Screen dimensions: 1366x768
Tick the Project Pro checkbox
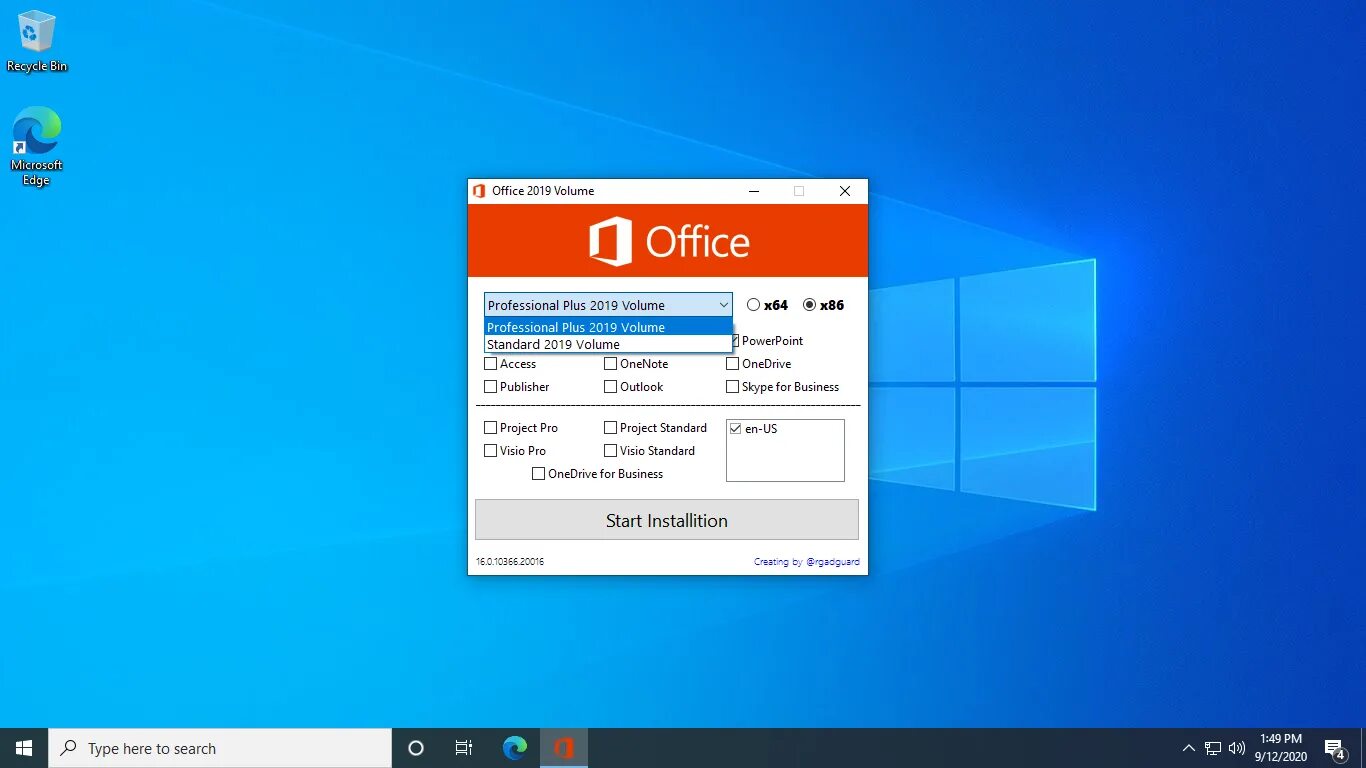490,428
